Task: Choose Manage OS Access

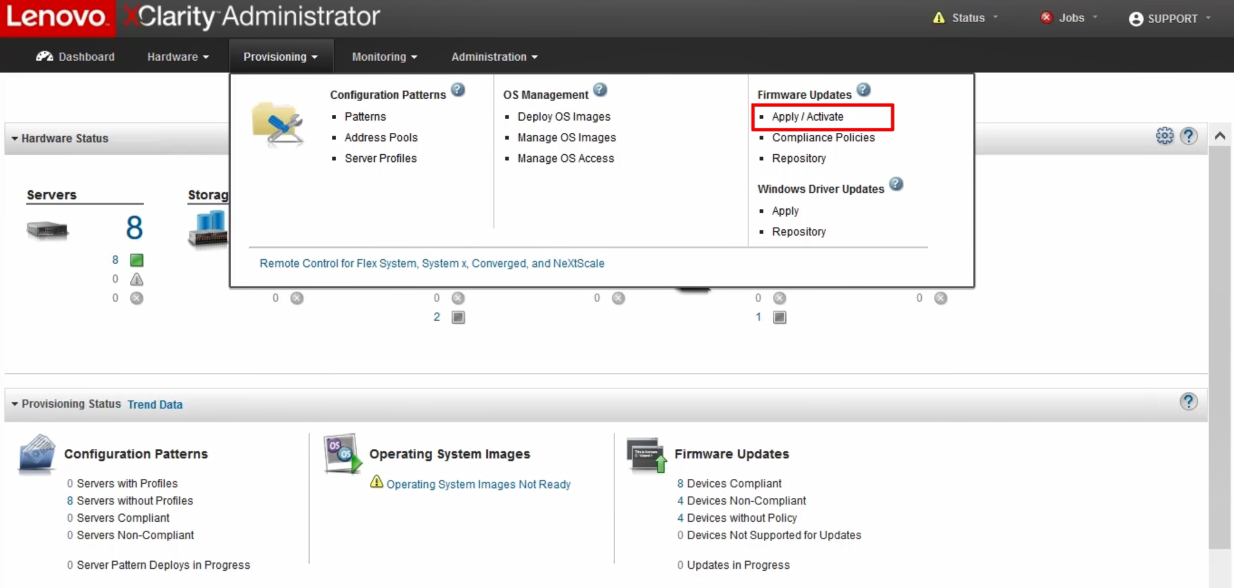Action: pyautogui.click(x=566, y=159)
